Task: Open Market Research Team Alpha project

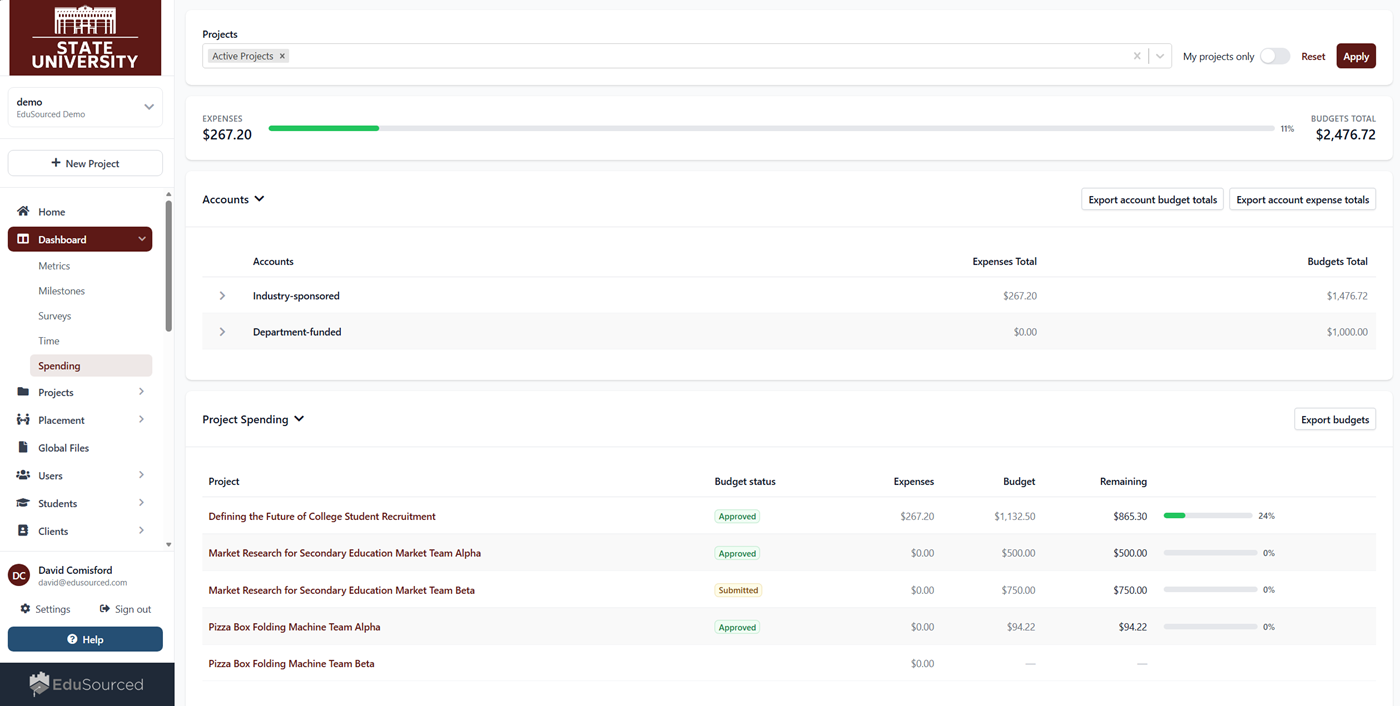Action: click(x=345, y=553)
